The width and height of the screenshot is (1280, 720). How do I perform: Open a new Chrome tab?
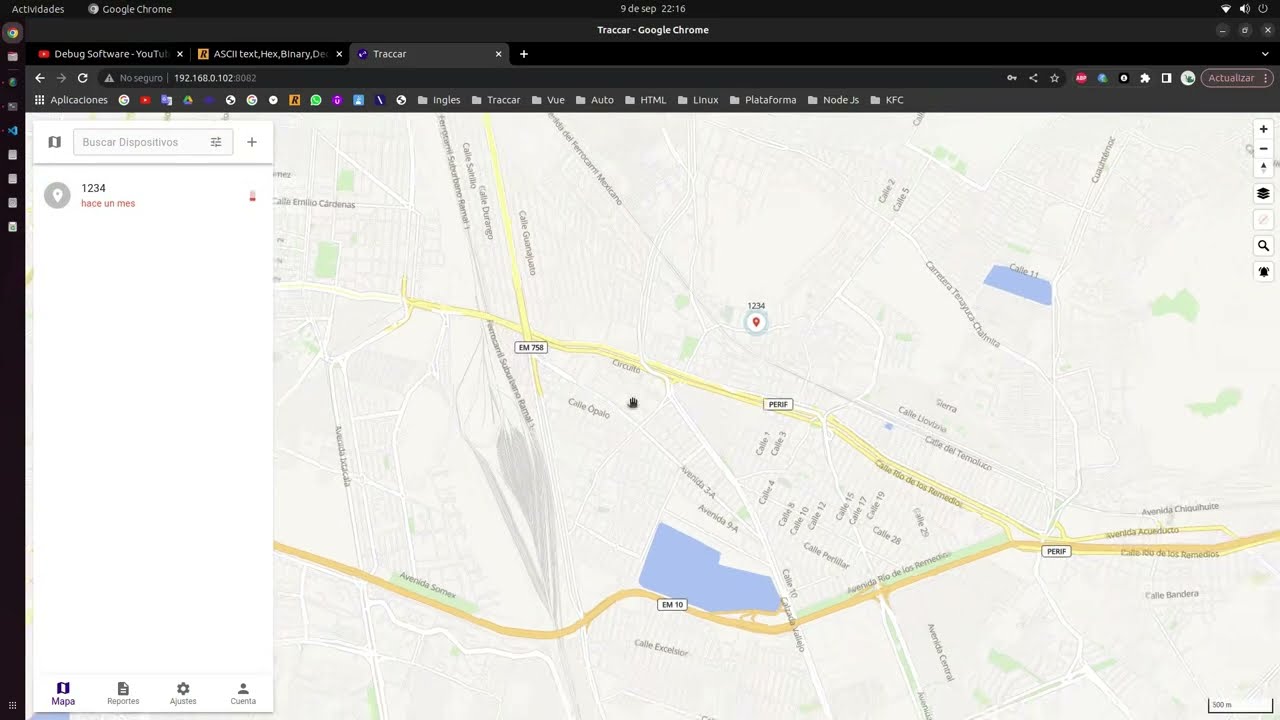pyautogui.click(x=523, y=54)
